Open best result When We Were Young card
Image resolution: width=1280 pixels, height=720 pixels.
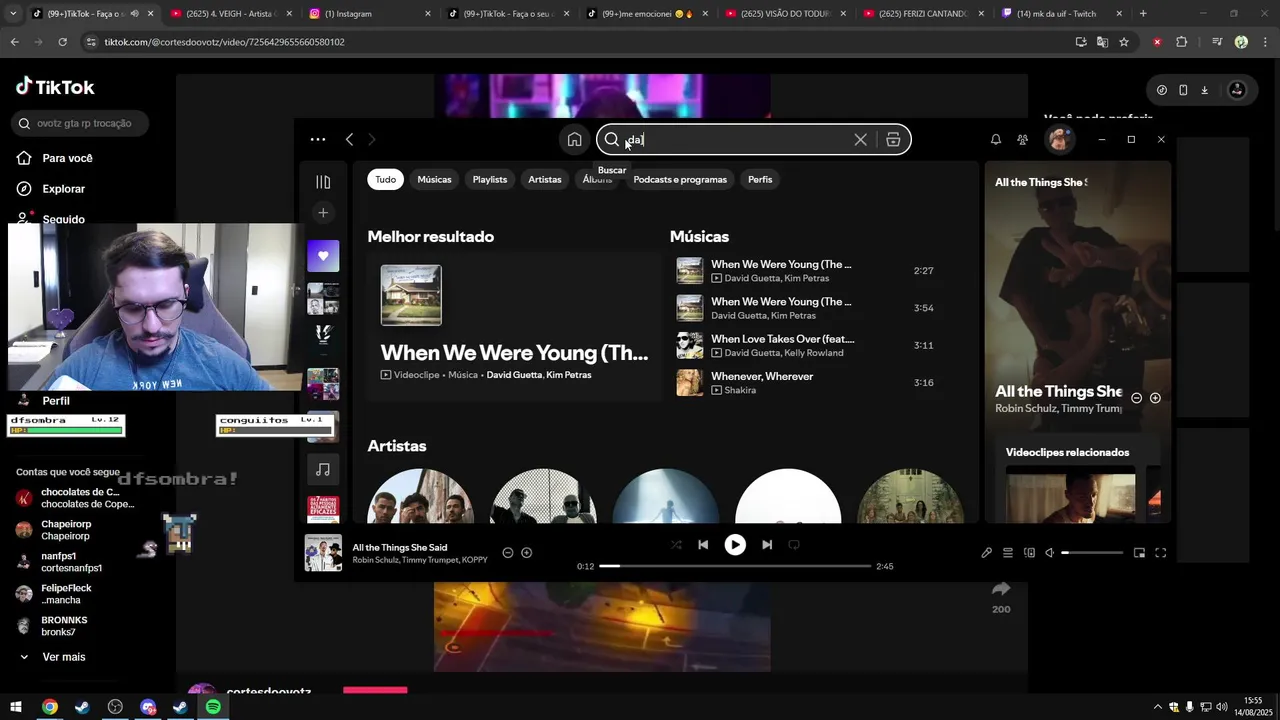tap(514, 325)
